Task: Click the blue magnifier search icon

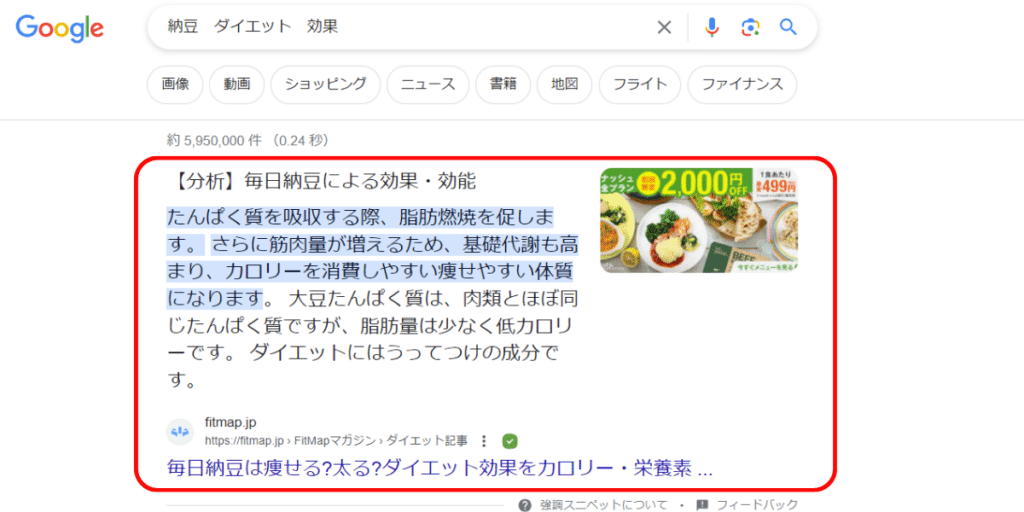Action: pyautogui.click(x=788, y=27)
